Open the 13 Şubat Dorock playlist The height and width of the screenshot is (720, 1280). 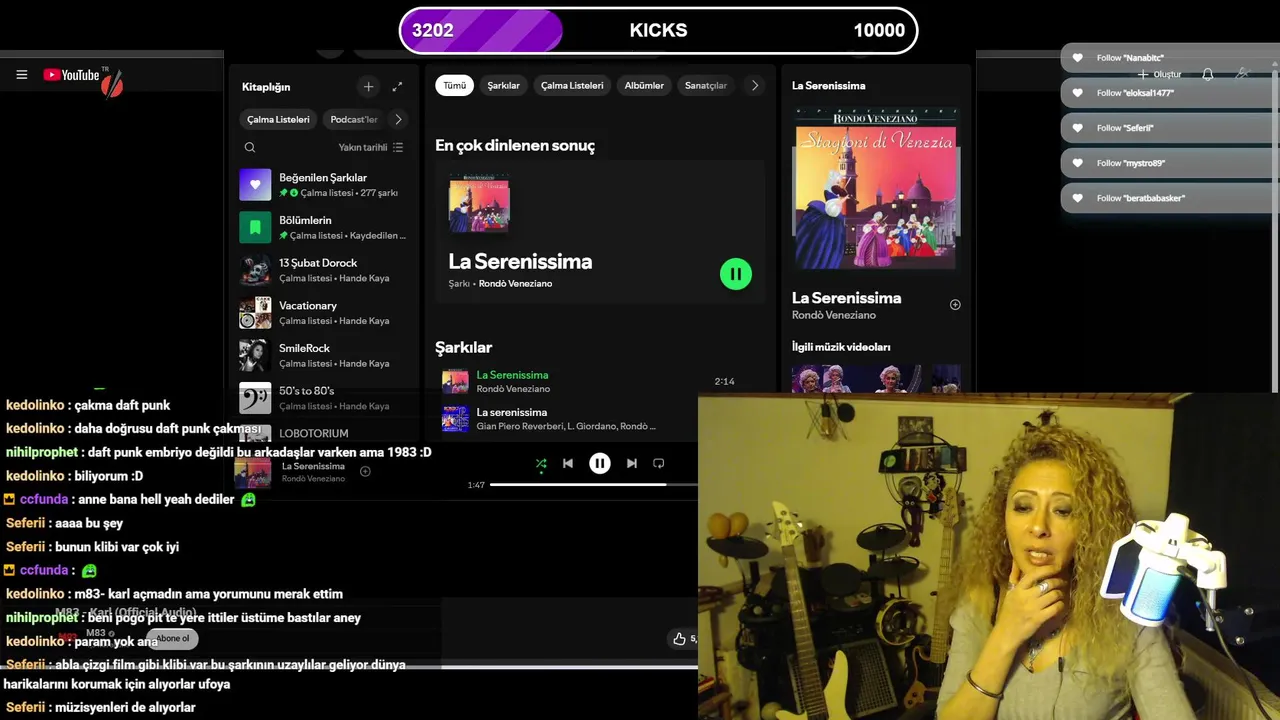point(323,270)
